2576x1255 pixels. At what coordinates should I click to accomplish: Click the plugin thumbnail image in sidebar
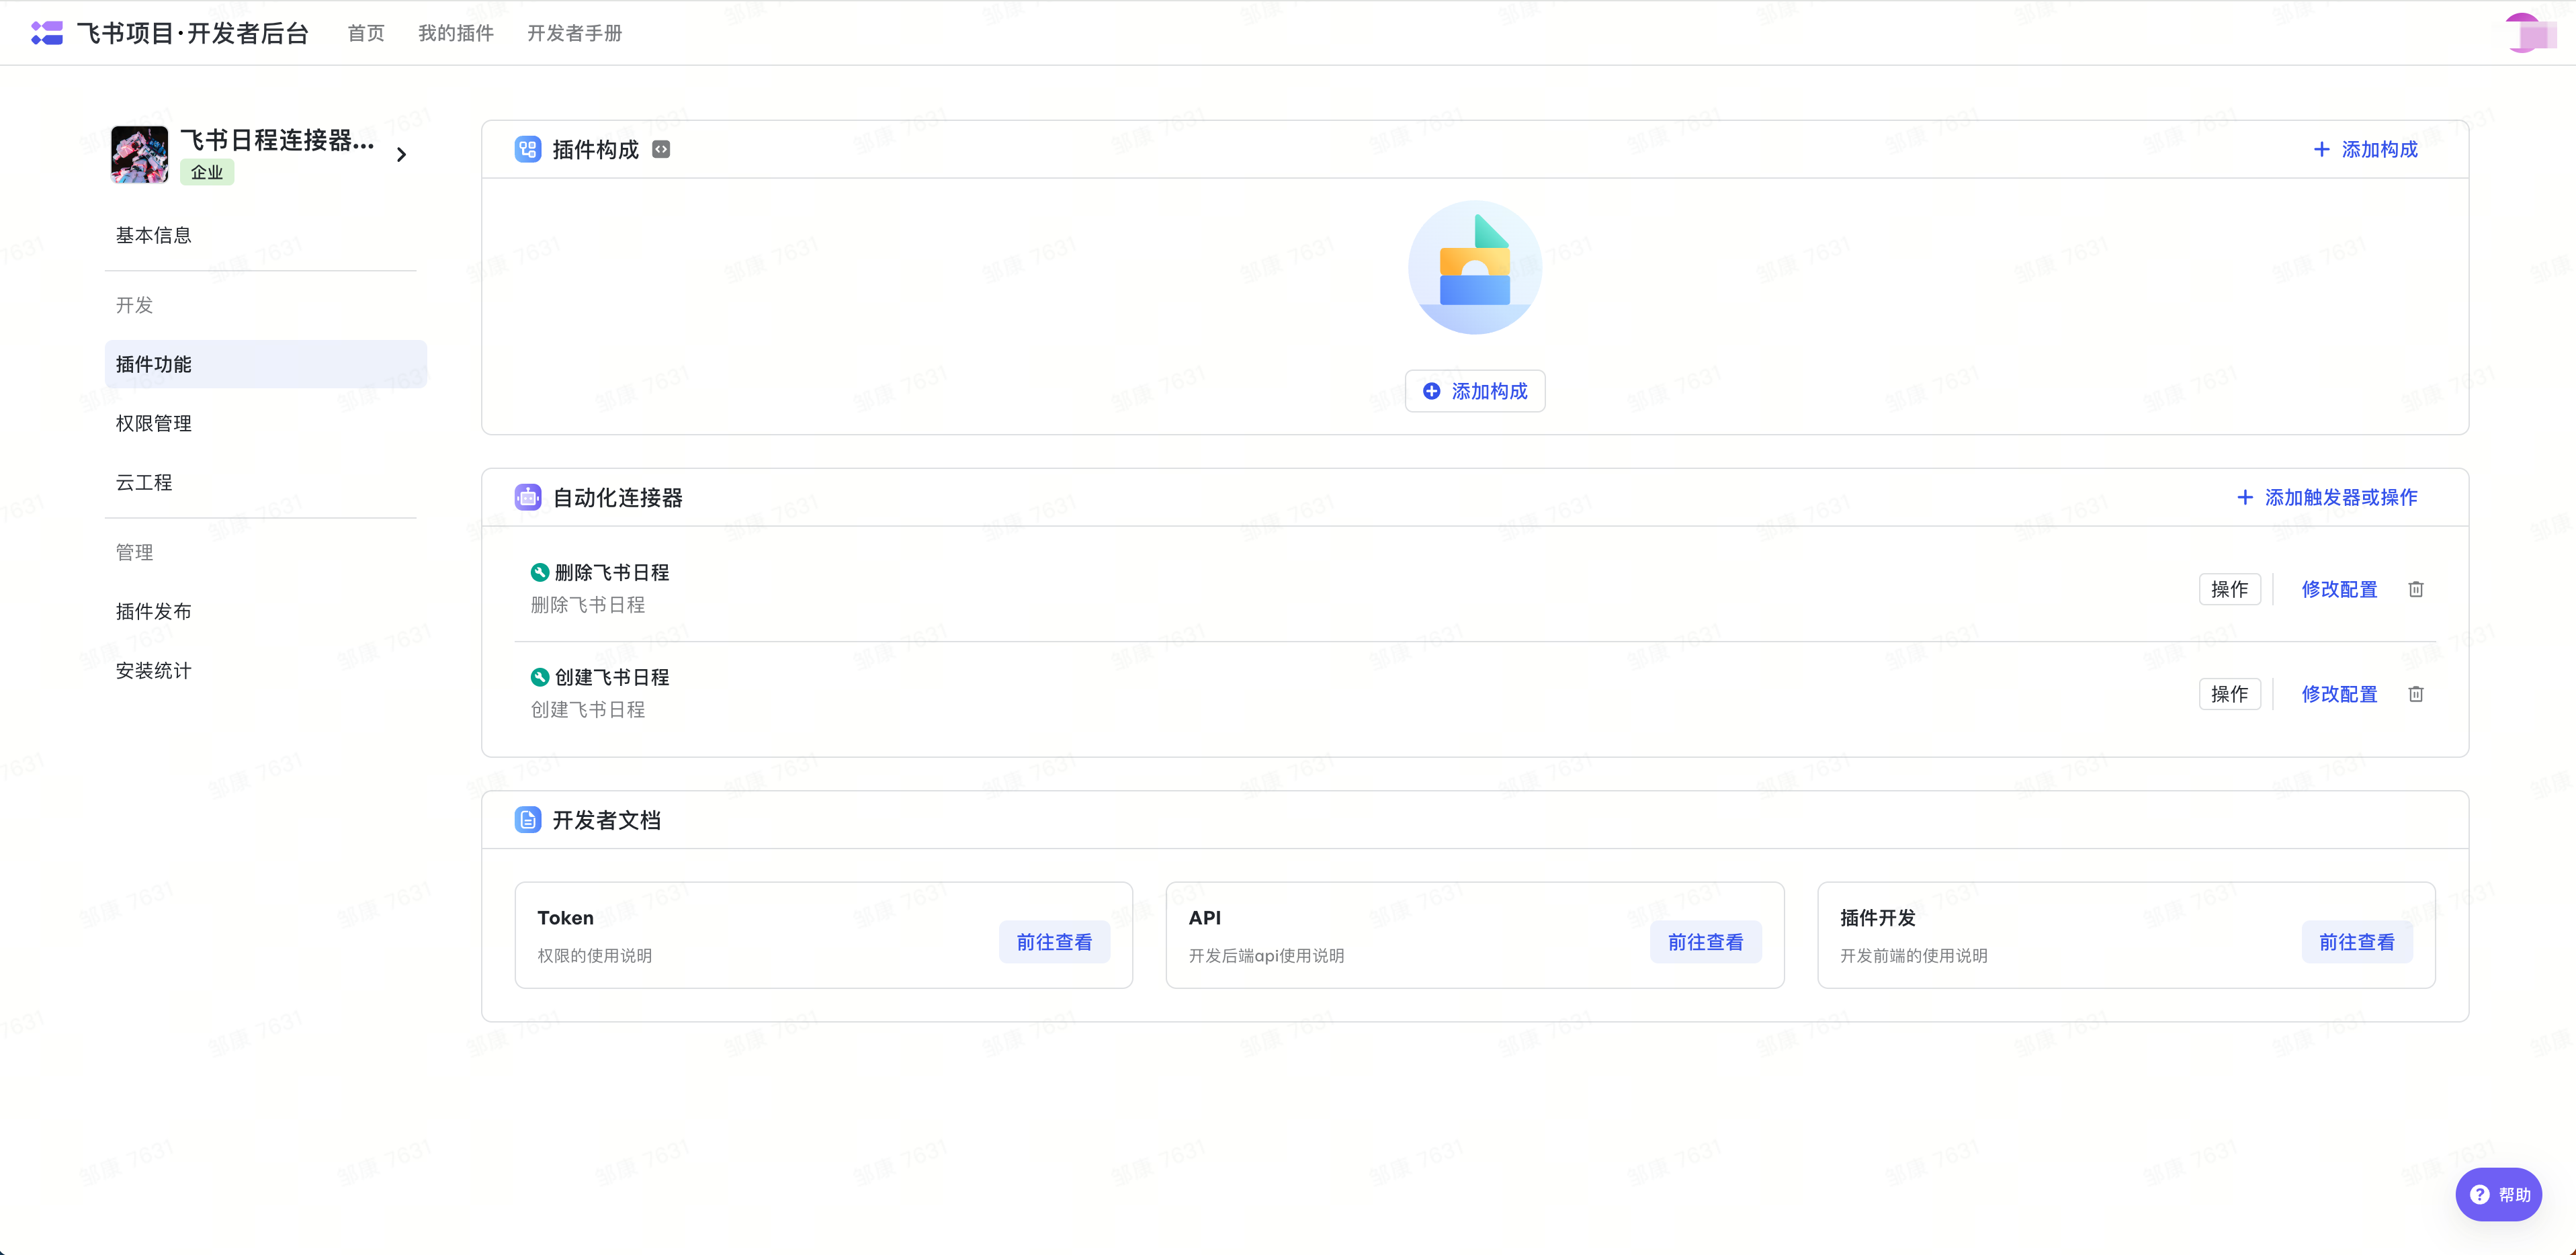[x=140, y=154]
